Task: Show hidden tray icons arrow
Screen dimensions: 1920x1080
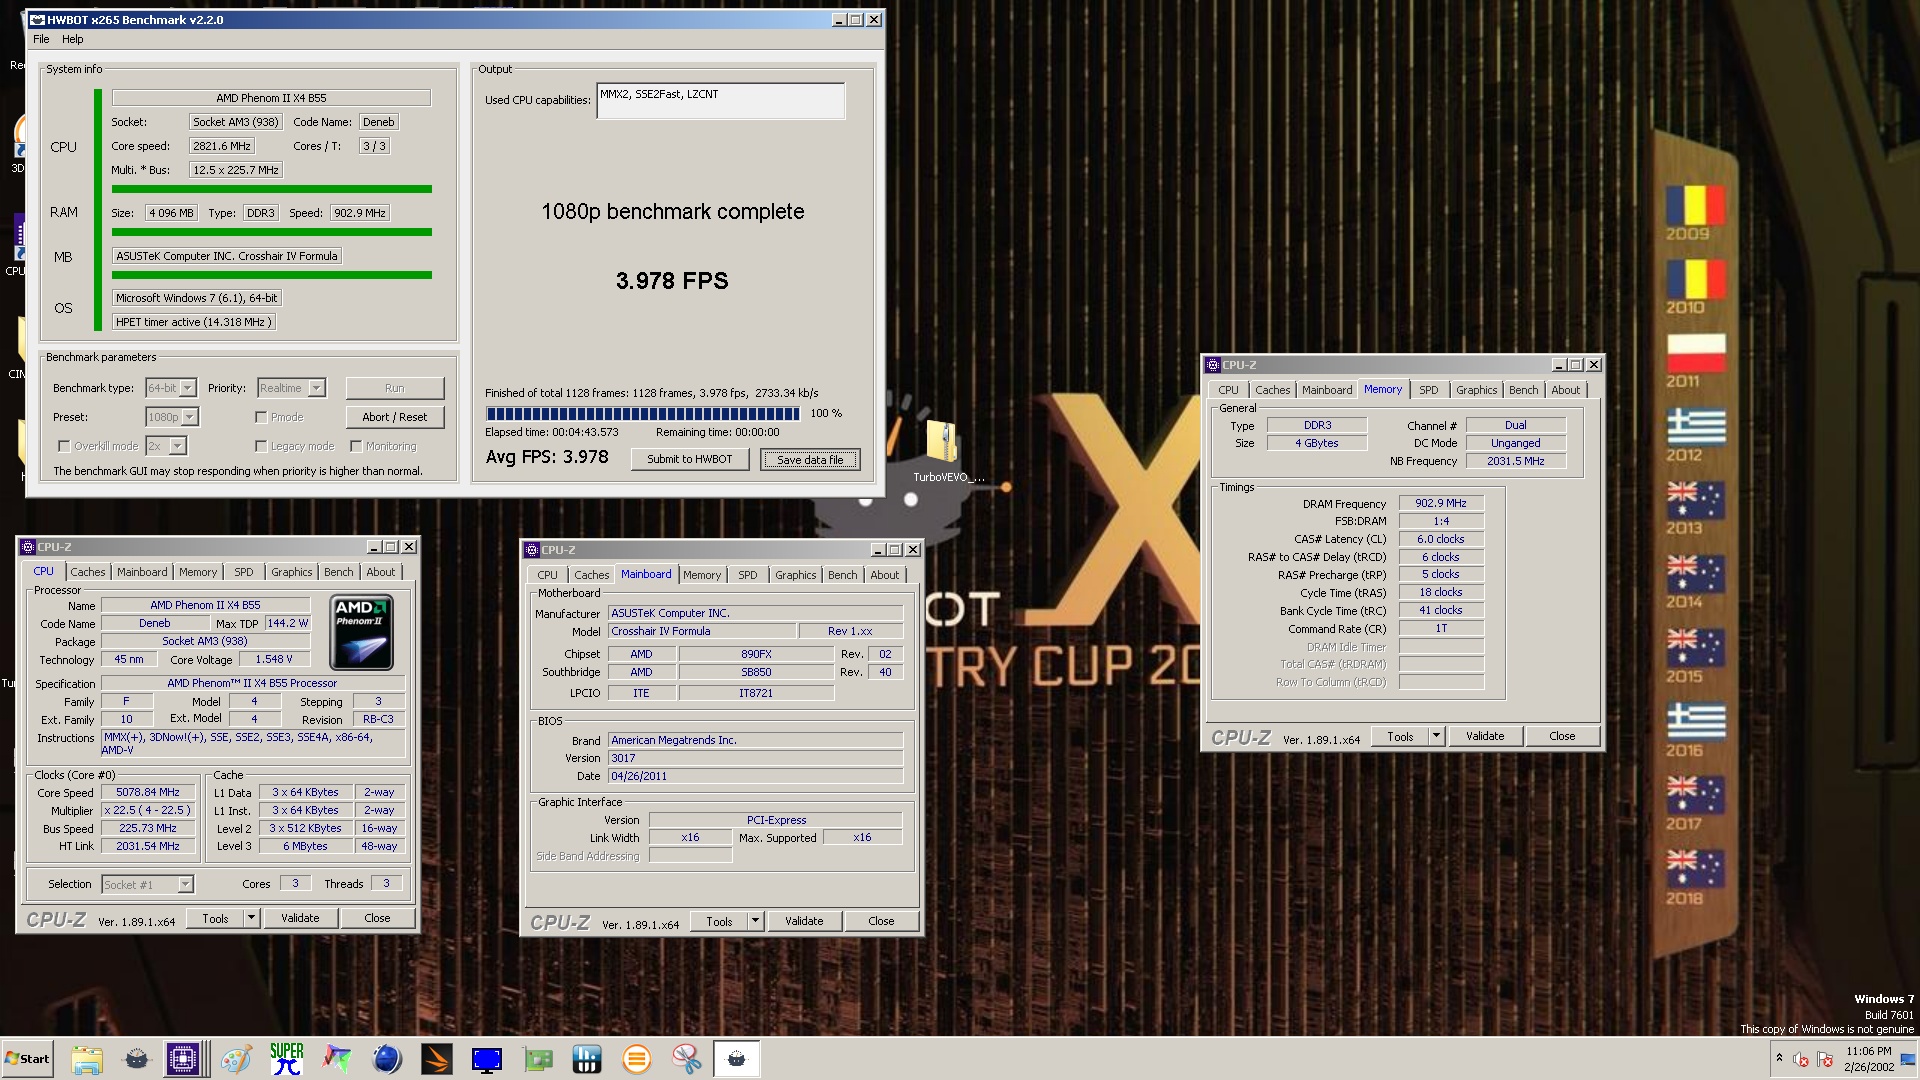Action: 1779,1058
